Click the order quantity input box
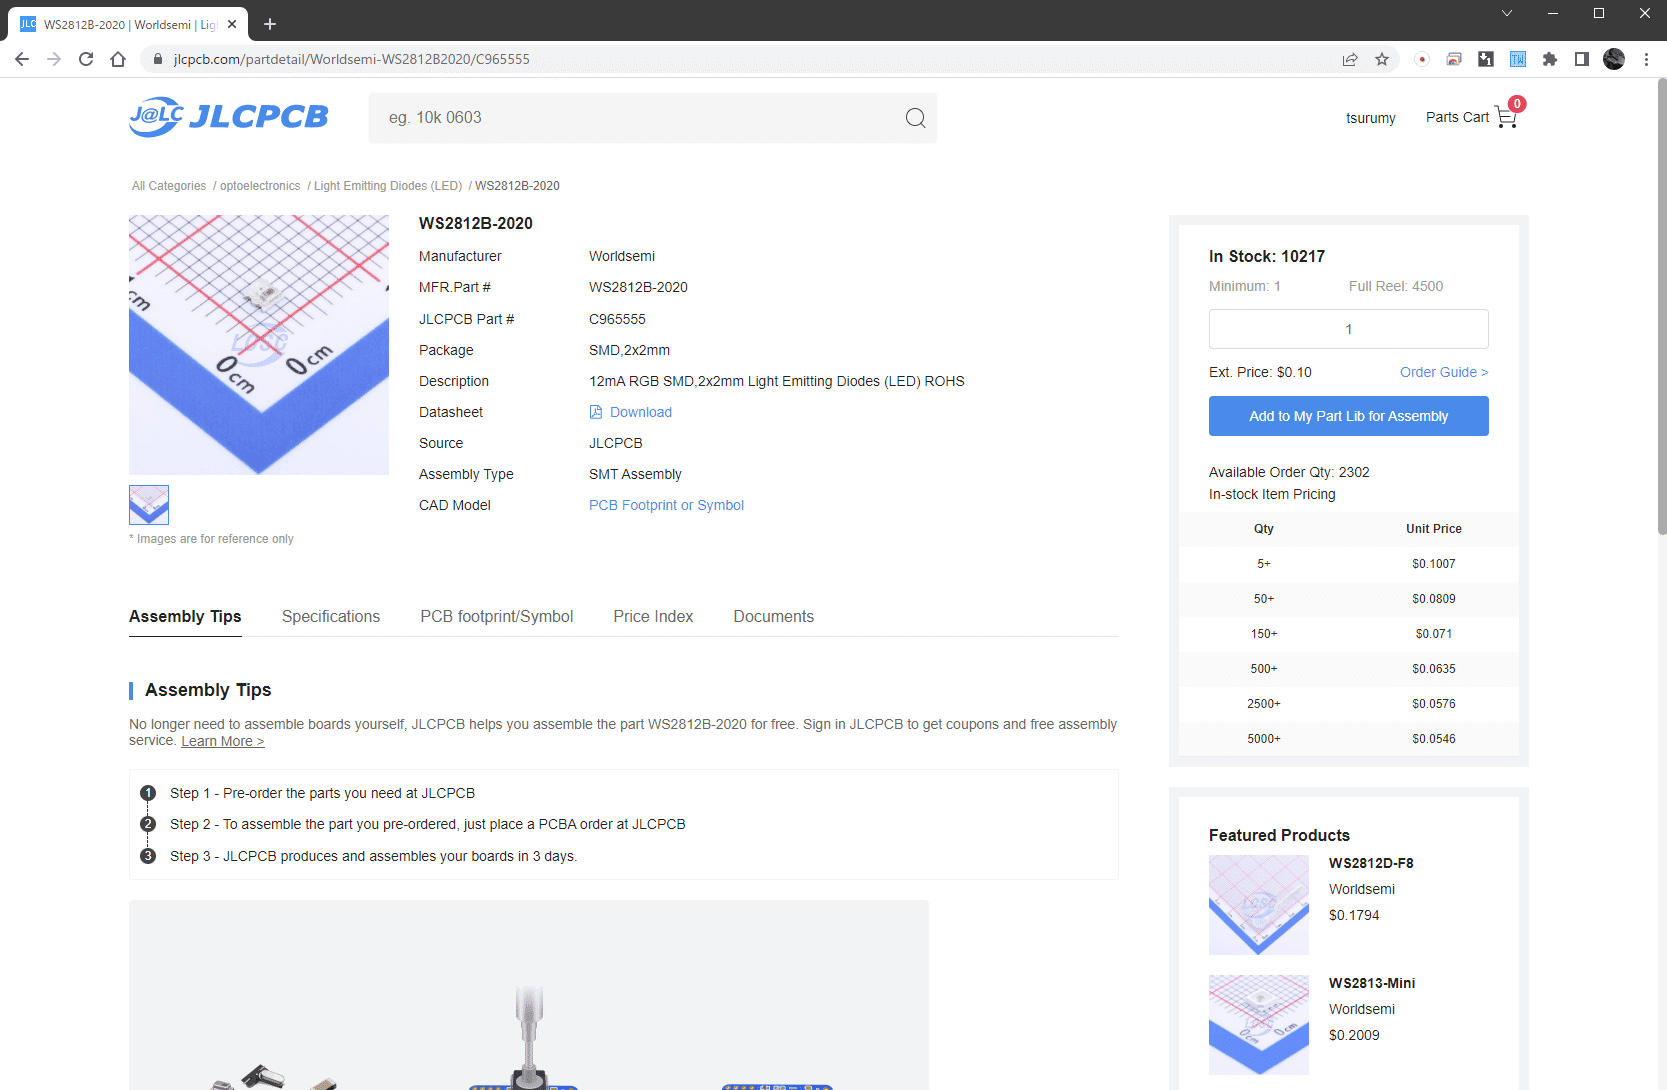 click(x=1348, y=329)
